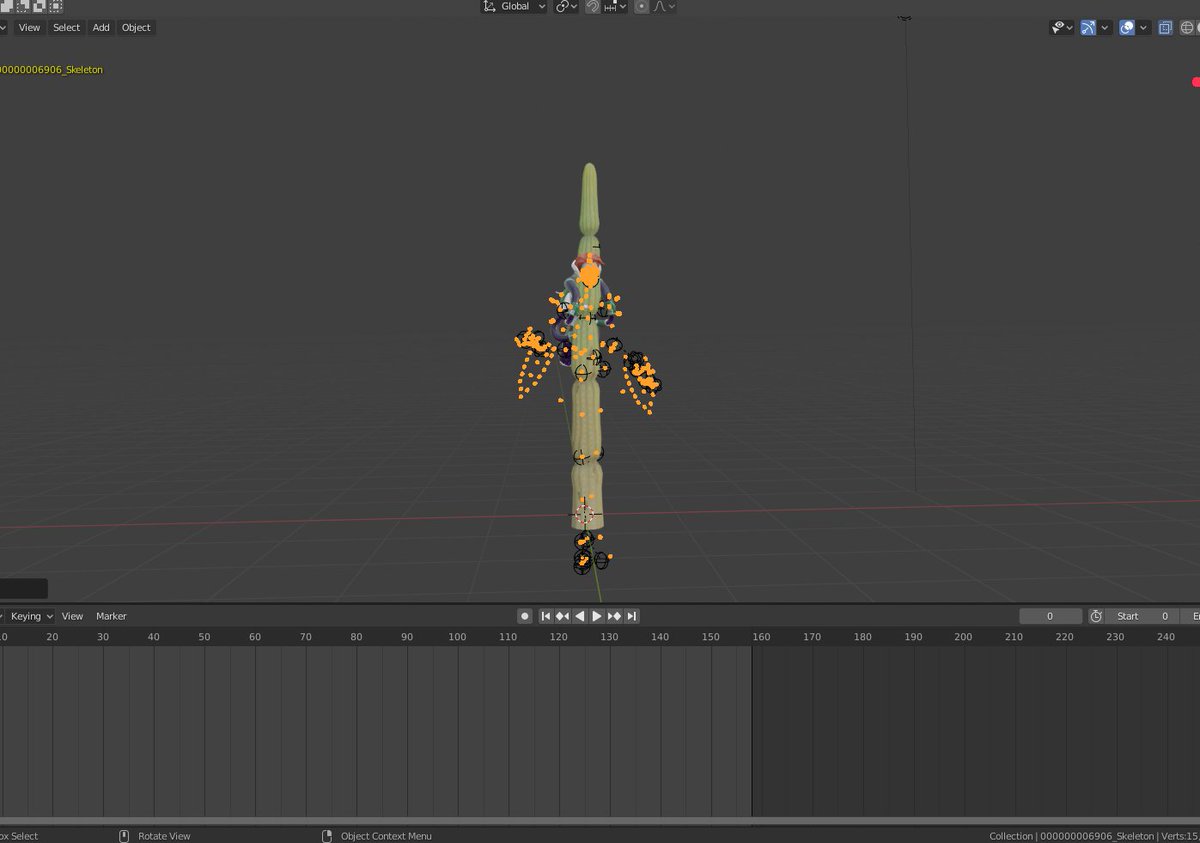
Task: Click frame 200 on the timeline ruler
Action: click(963, 637)
